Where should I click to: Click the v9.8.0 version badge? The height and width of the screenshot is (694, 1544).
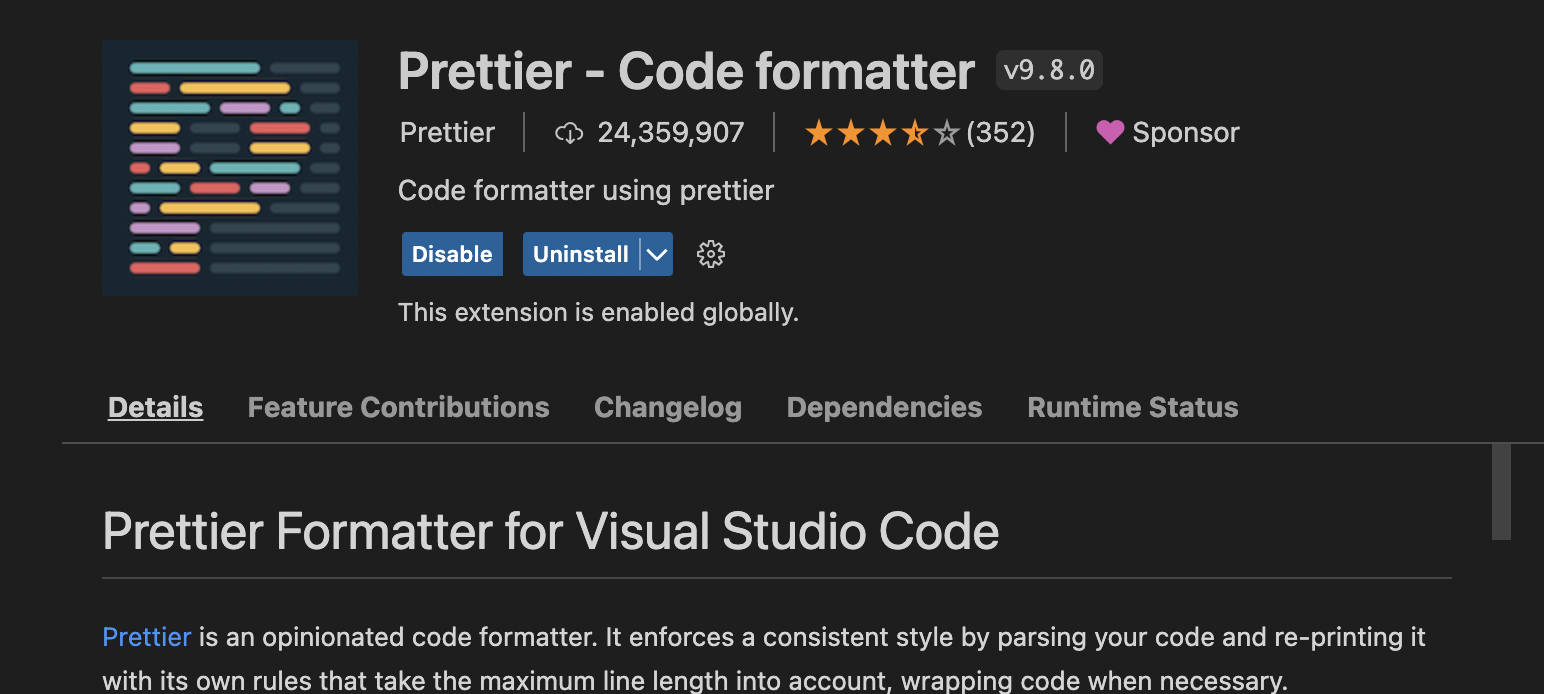coord(1049,71)
